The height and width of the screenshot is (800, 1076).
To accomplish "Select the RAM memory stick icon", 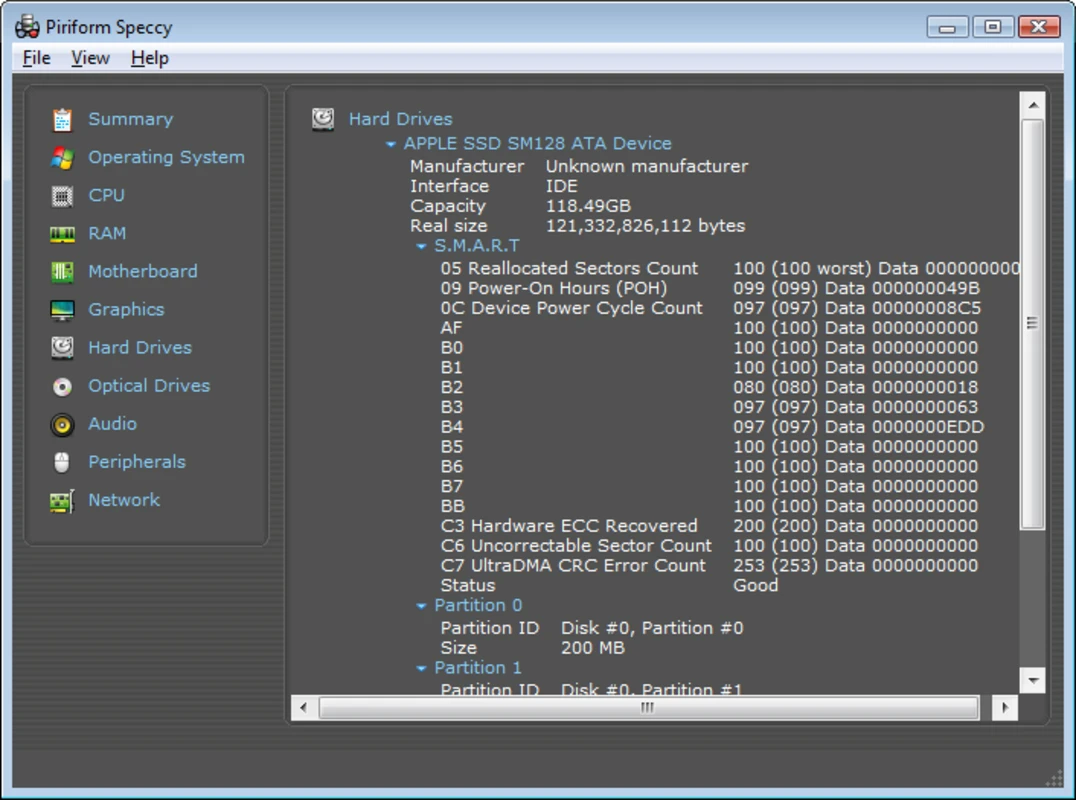I will coord(63,233).
